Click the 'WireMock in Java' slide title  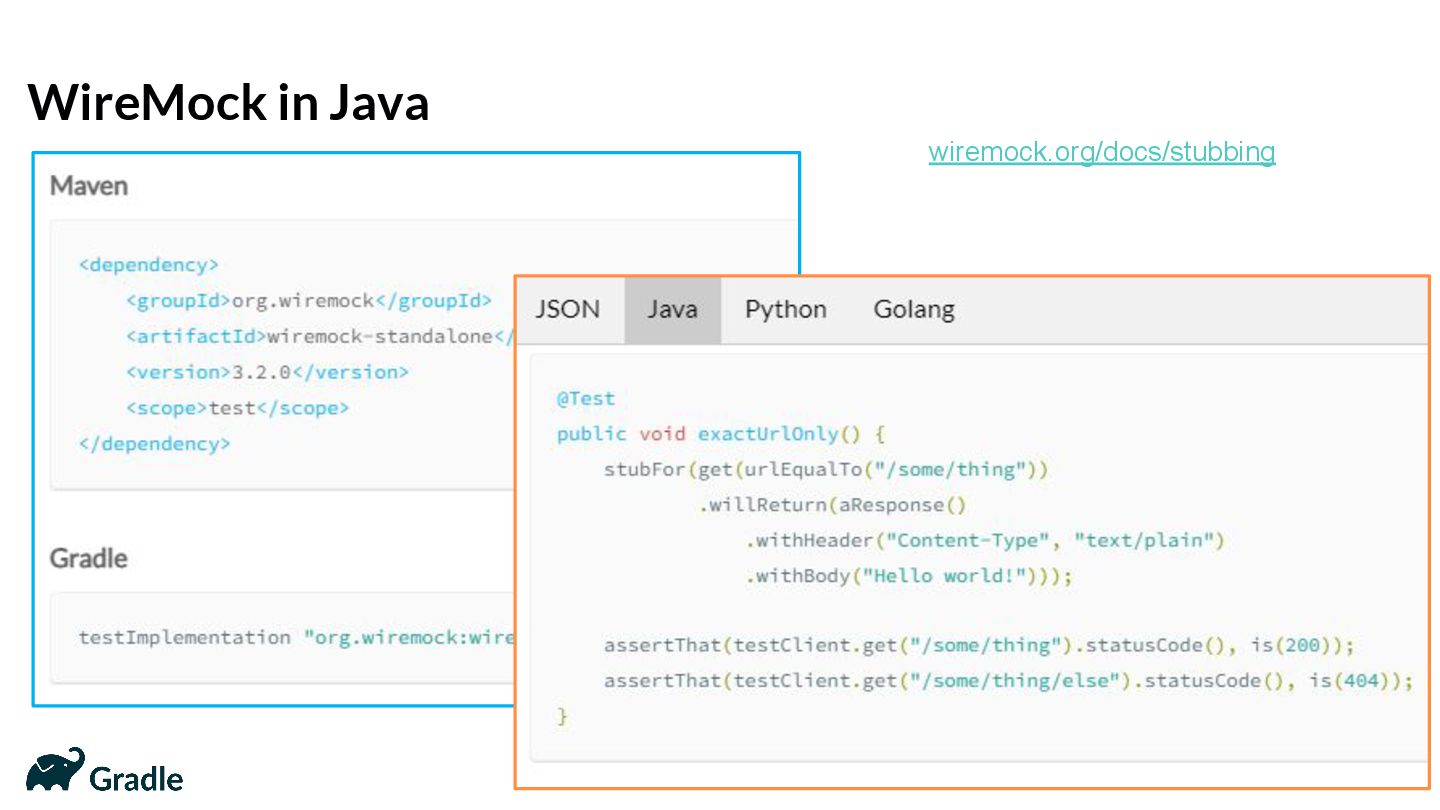[229, 102]
